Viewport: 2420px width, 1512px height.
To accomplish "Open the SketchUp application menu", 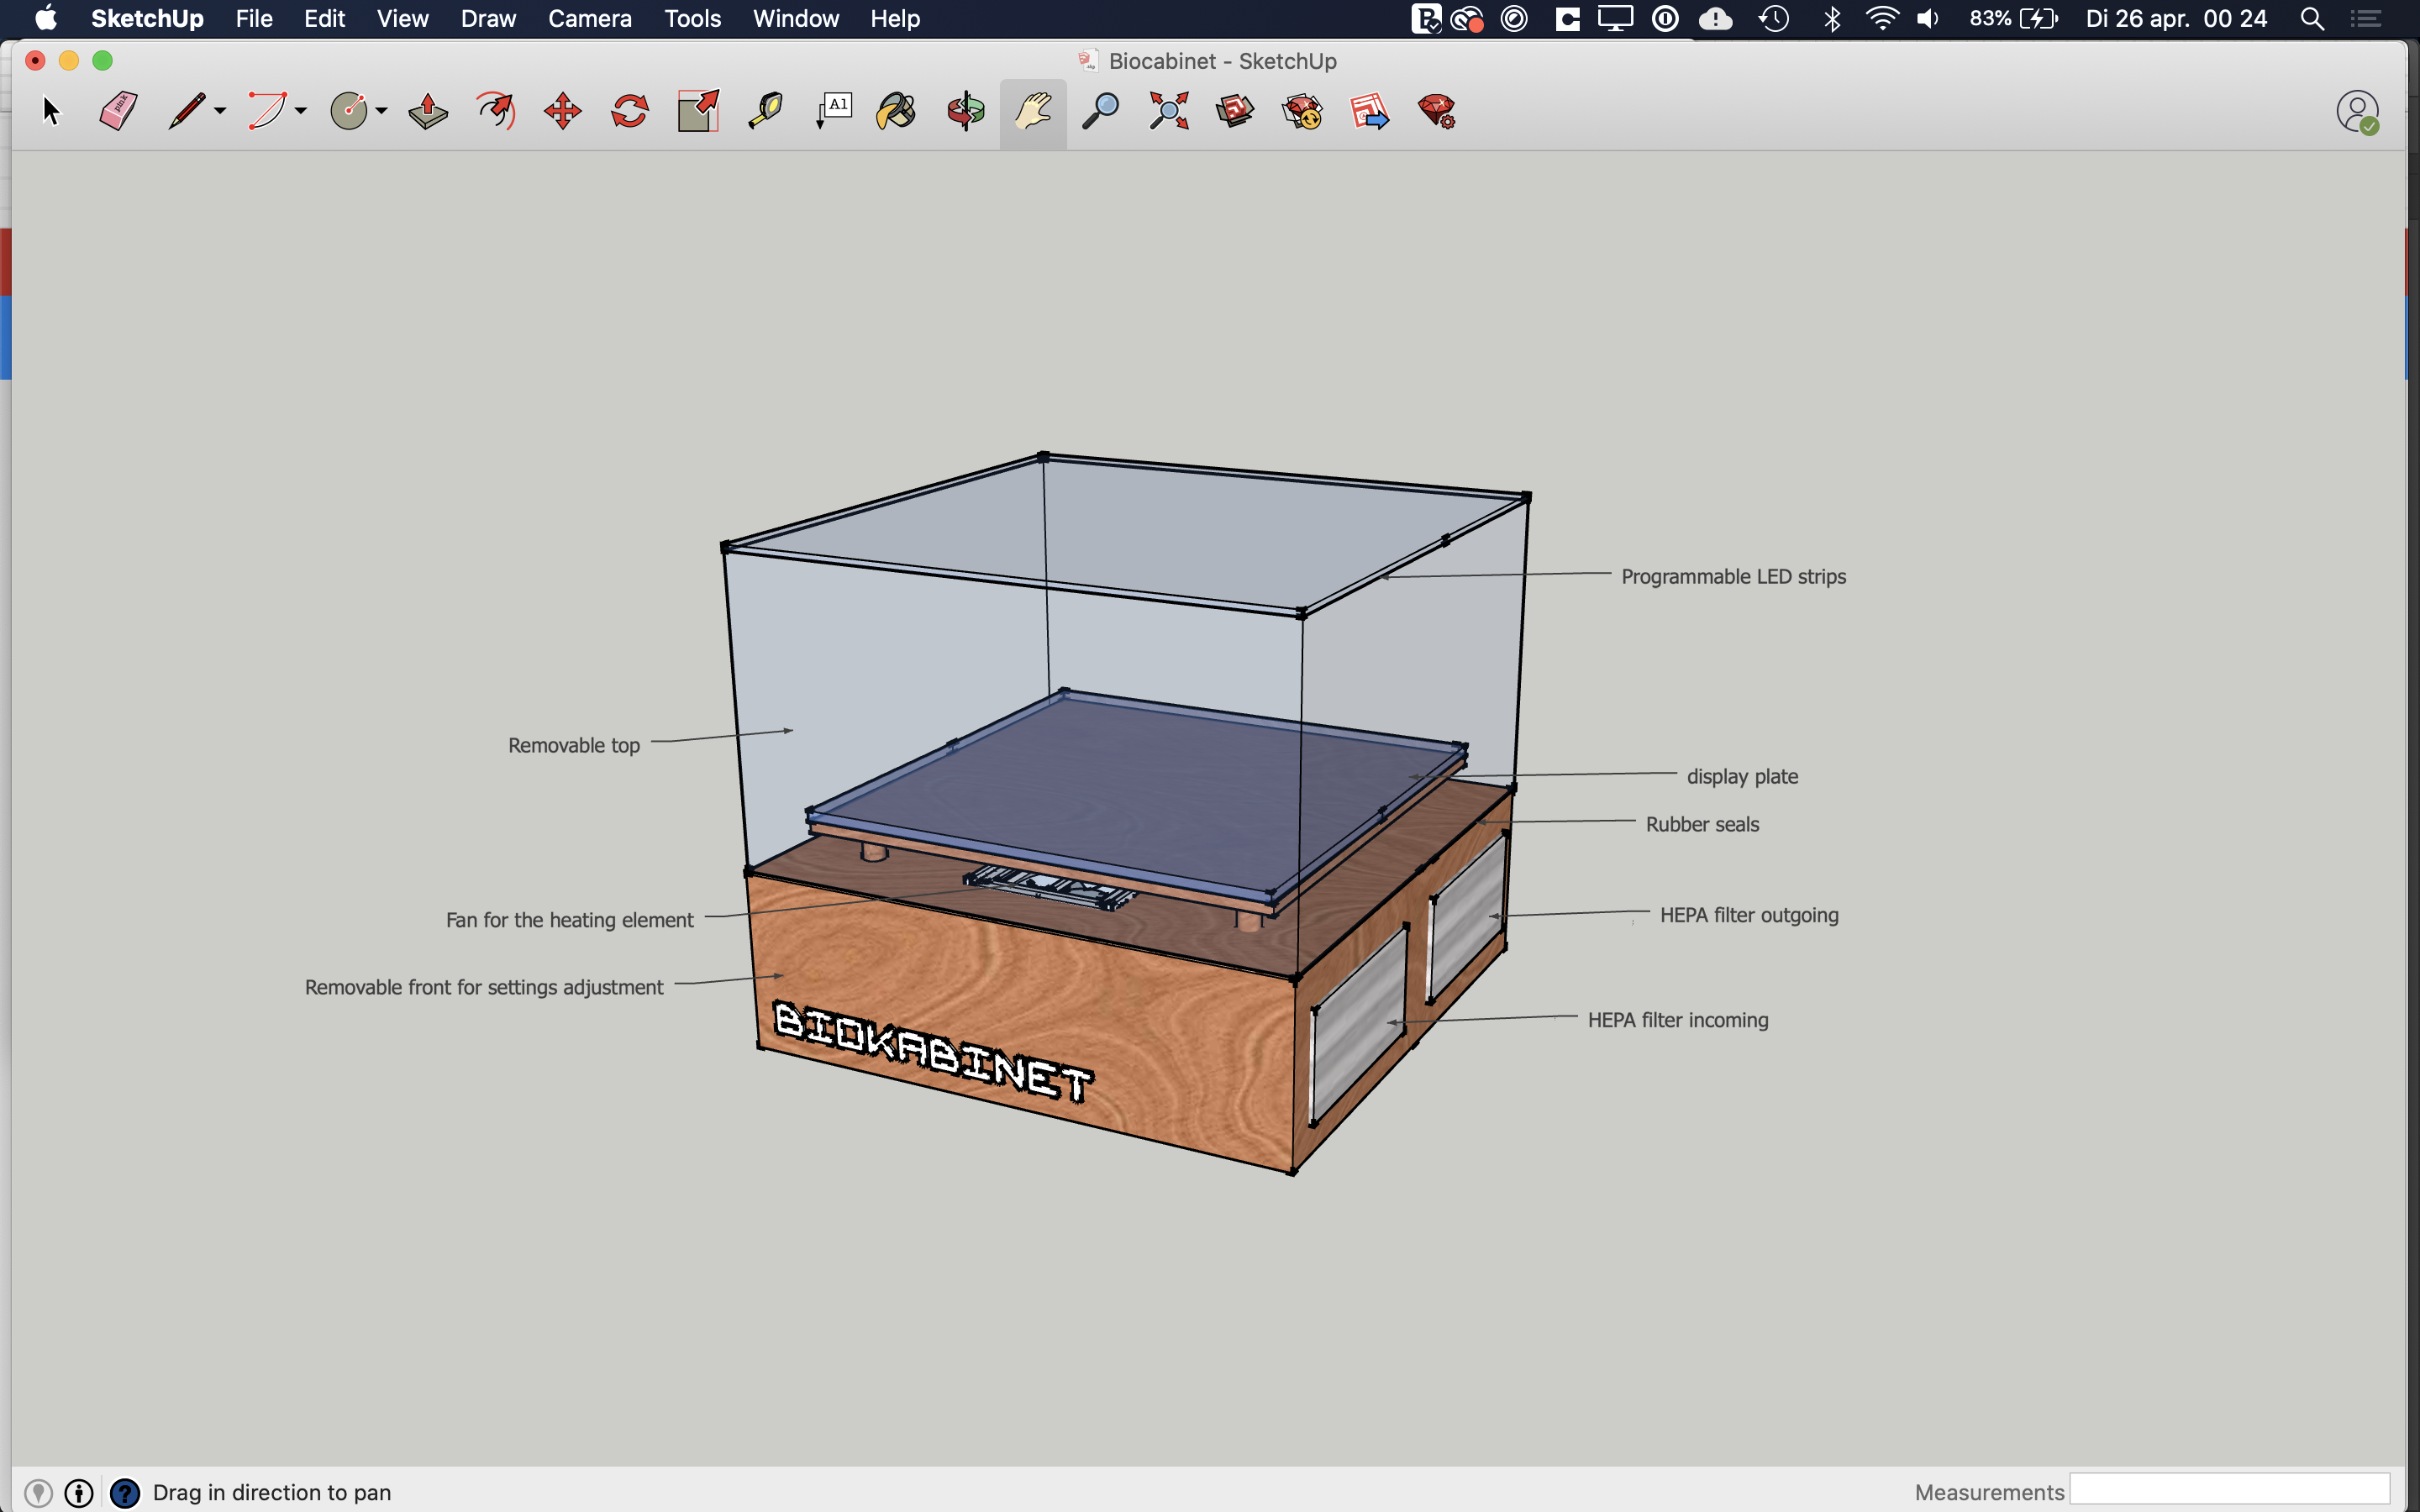I will tap(147, 19).
